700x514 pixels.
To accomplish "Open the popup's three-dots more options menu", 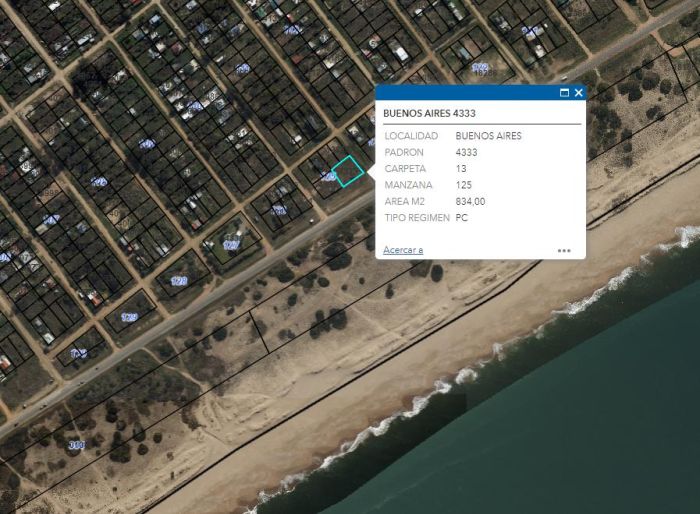I will tap(564, 251).
